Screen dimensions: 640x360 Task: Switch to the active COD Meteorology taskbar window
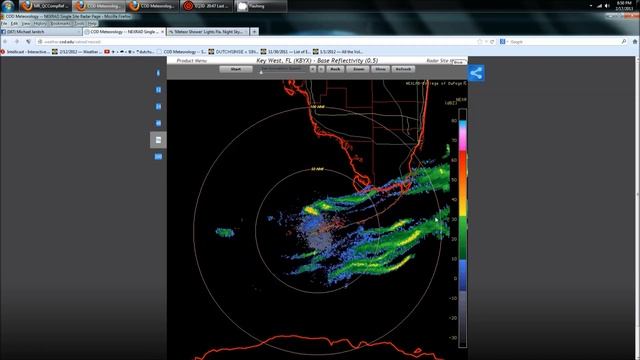tap(98, 6)
